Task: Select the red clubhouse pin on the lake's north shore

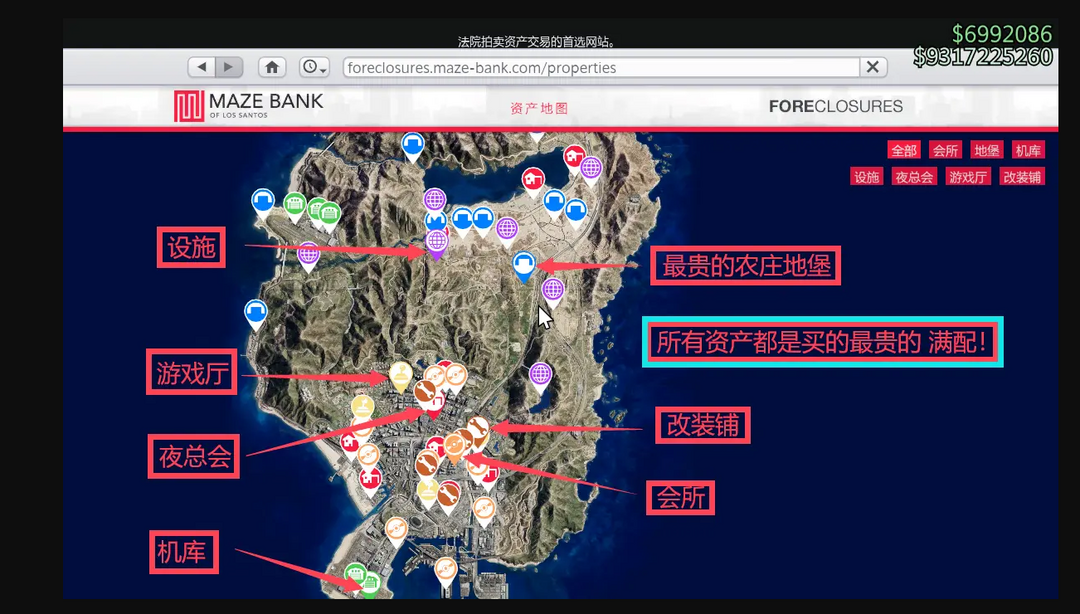Action: pyautogui.click(x=532, y=181)
